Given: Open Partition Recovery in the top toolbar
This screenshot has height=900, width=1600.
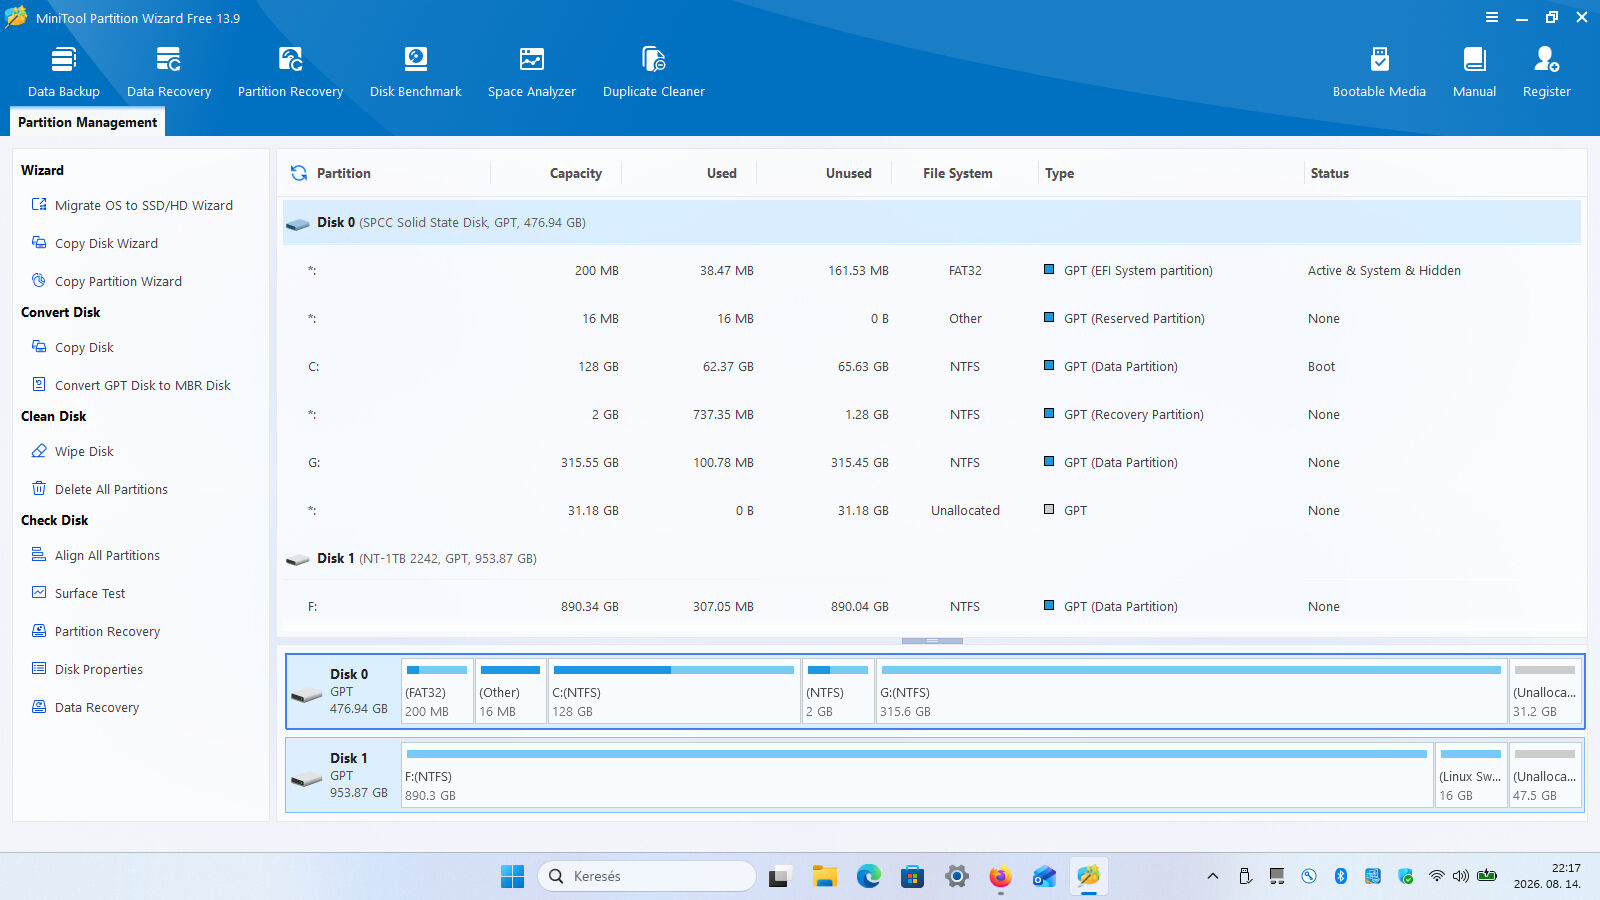Looking at the screenshot, I should [x=290, y=71].
